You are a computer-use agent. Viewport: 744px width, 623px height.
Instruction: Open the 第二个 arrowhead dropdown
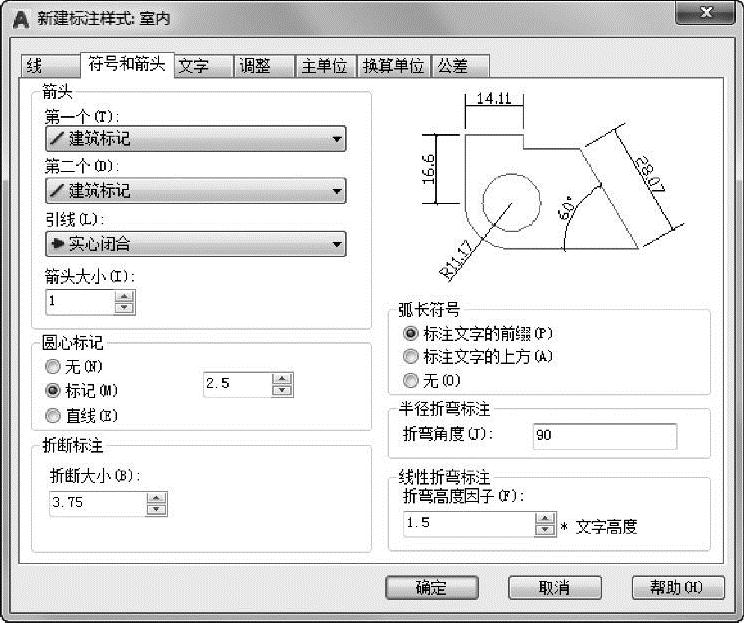click(x=196, y=191)
